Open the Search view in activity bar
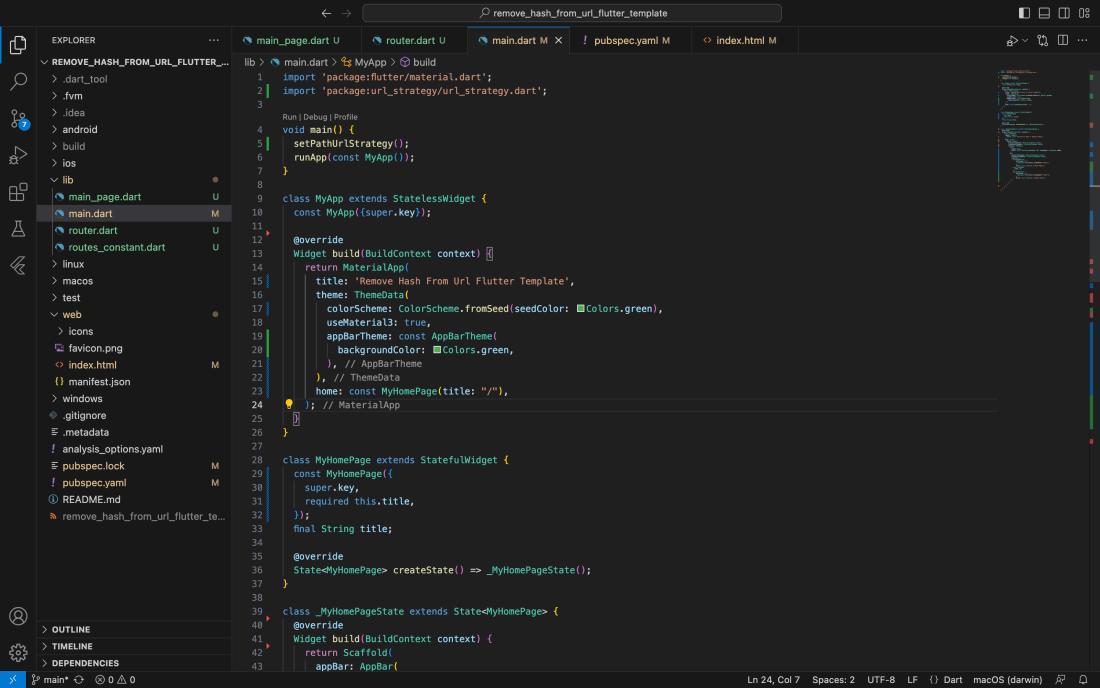 pyautogui.click(x=18, y=81)
